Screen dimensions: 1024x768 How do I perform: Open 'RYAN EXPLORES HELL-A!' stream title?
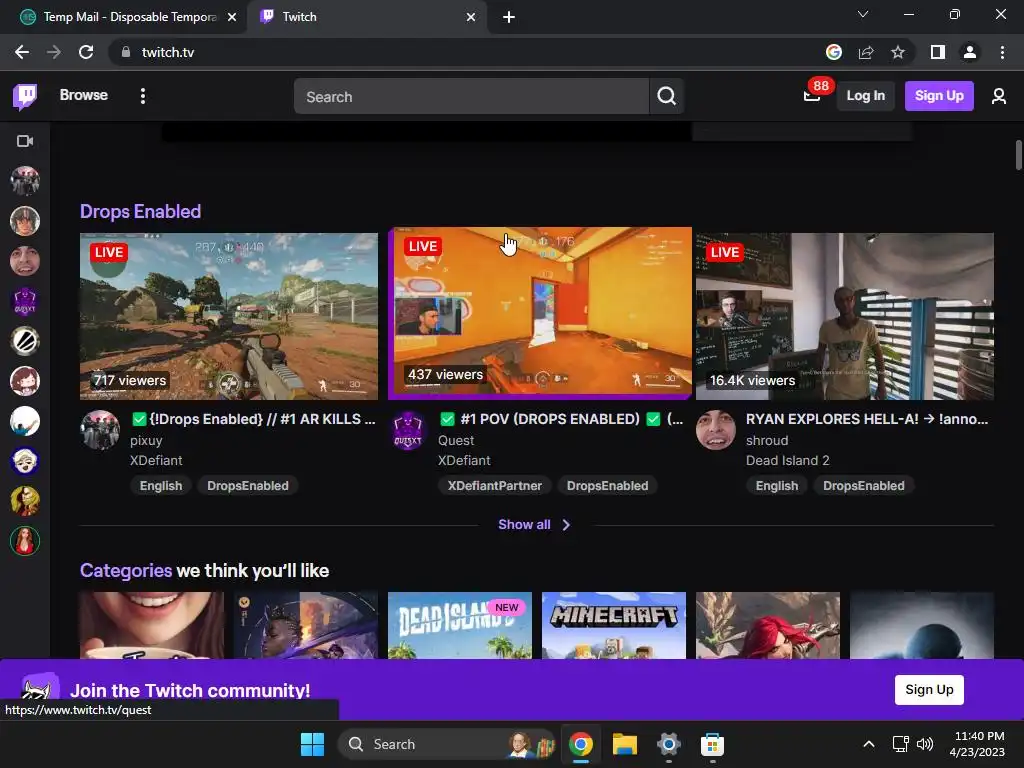click(867, 419)
